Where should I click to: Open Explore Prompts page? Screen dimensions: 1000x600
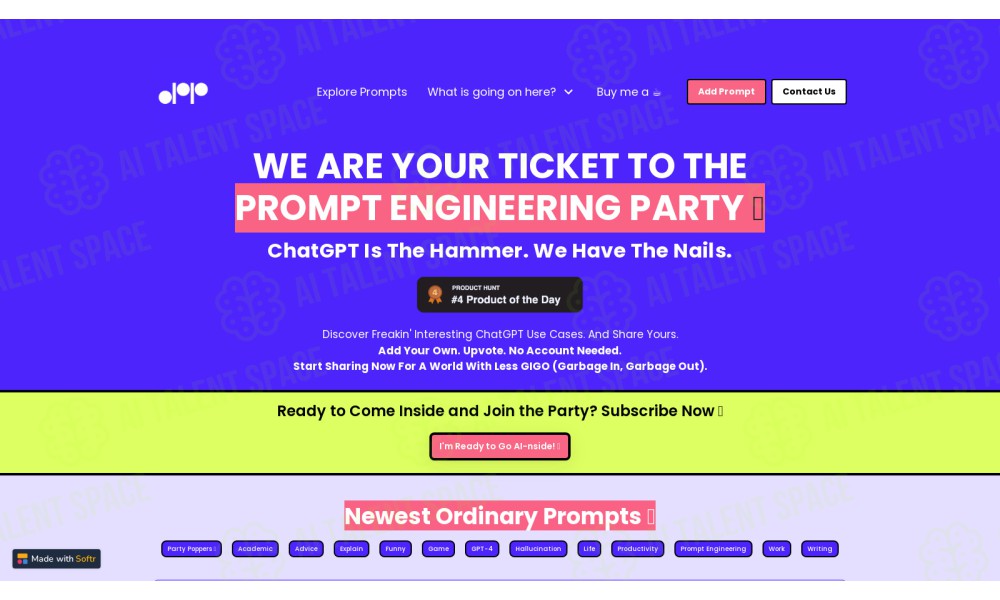pyautogui.click(x=362, y=92)
